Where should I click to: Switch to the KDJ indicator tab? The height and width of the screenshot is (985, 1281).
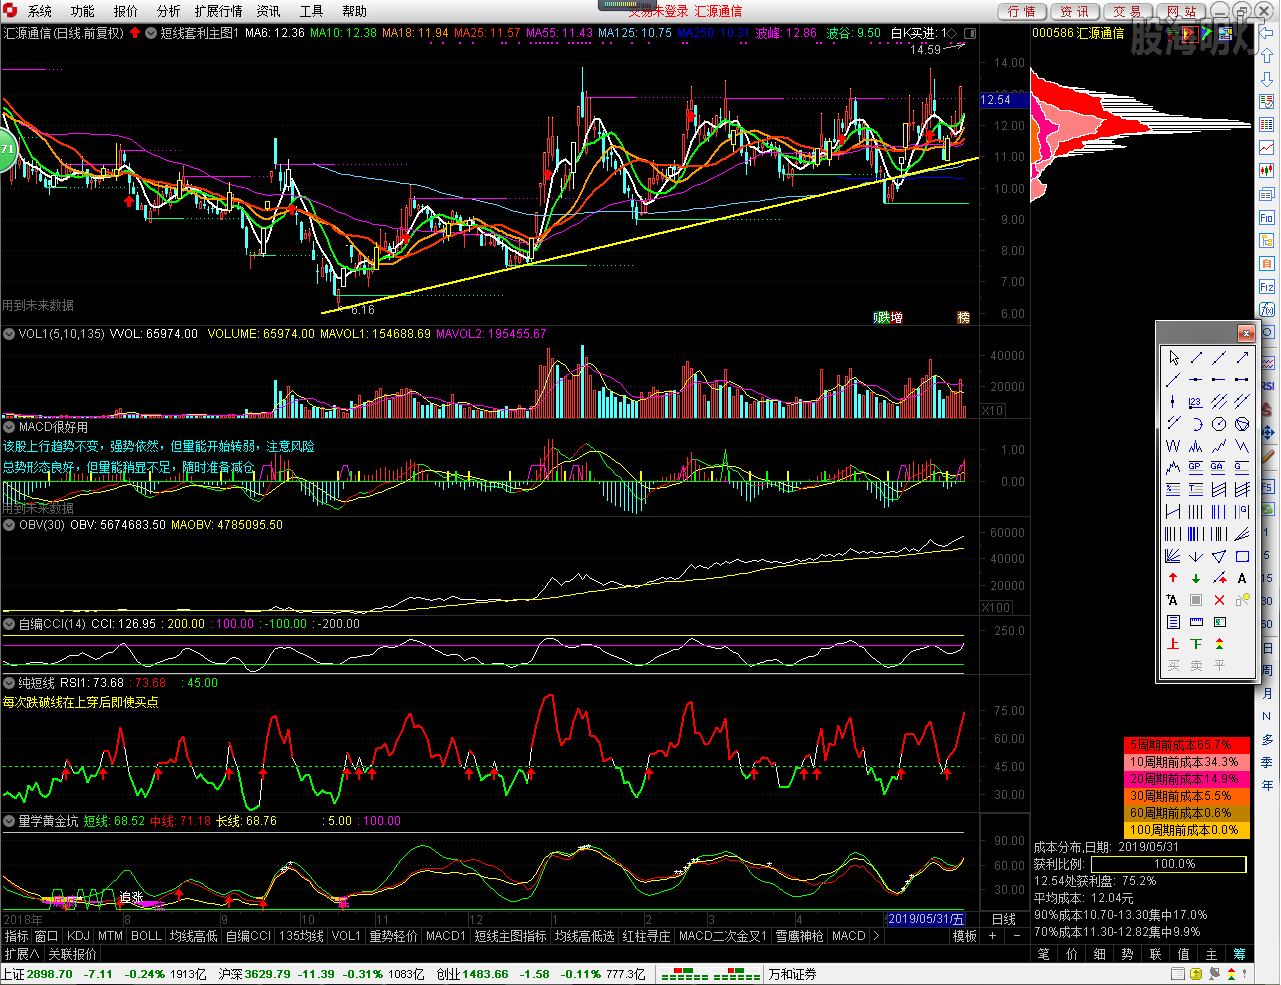78,936
